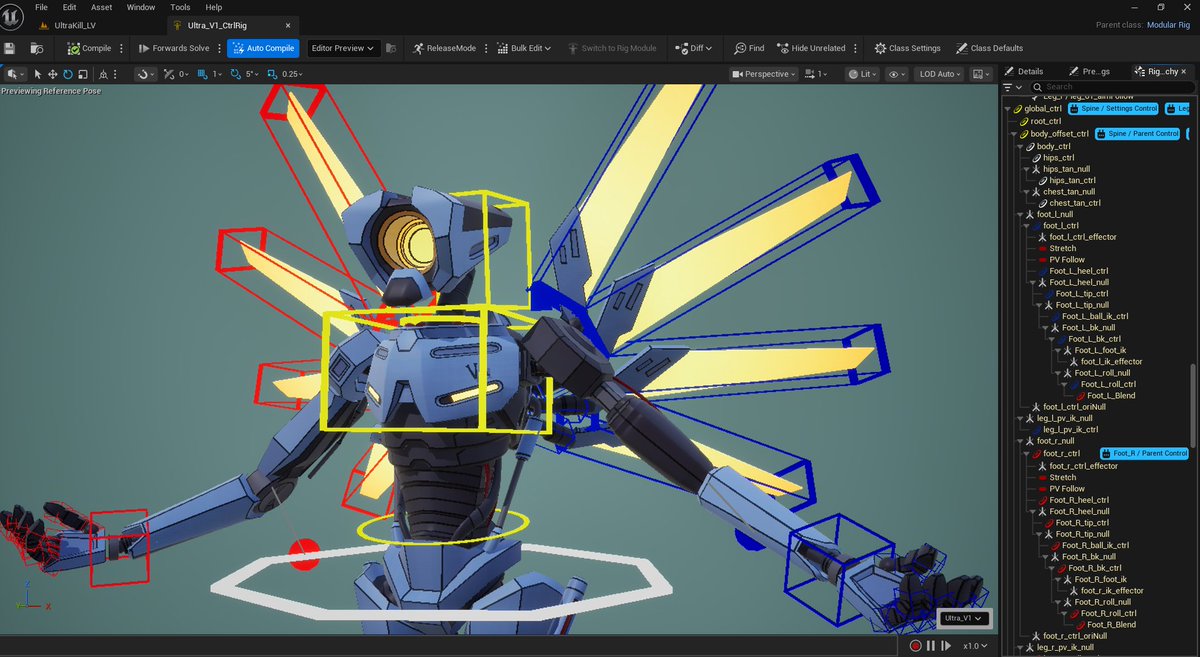Open Class Defaults
1200x657 pixels.
point(989,48)
